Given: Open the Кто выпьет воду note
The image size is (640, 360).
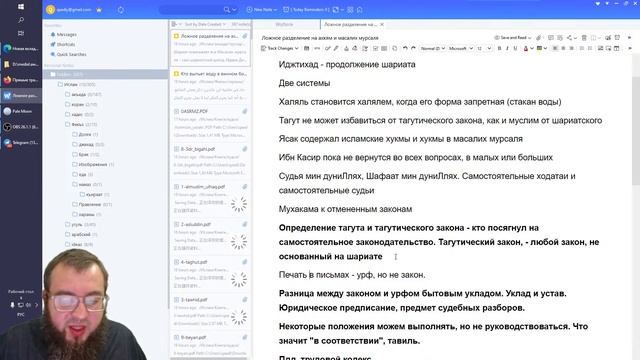Looking at the screenshot, I should (210, 86).
